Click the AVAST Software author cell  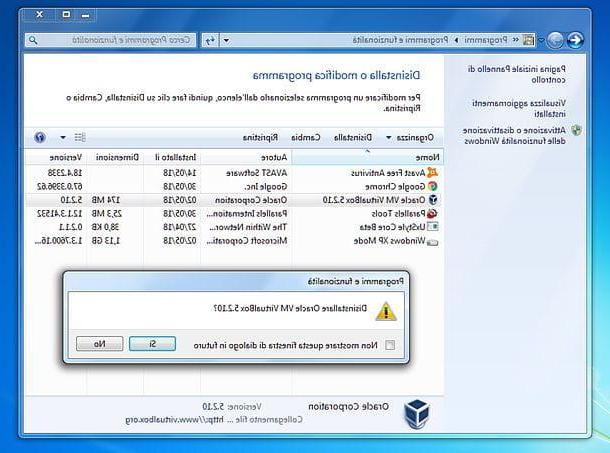click(x=257, y=173)
